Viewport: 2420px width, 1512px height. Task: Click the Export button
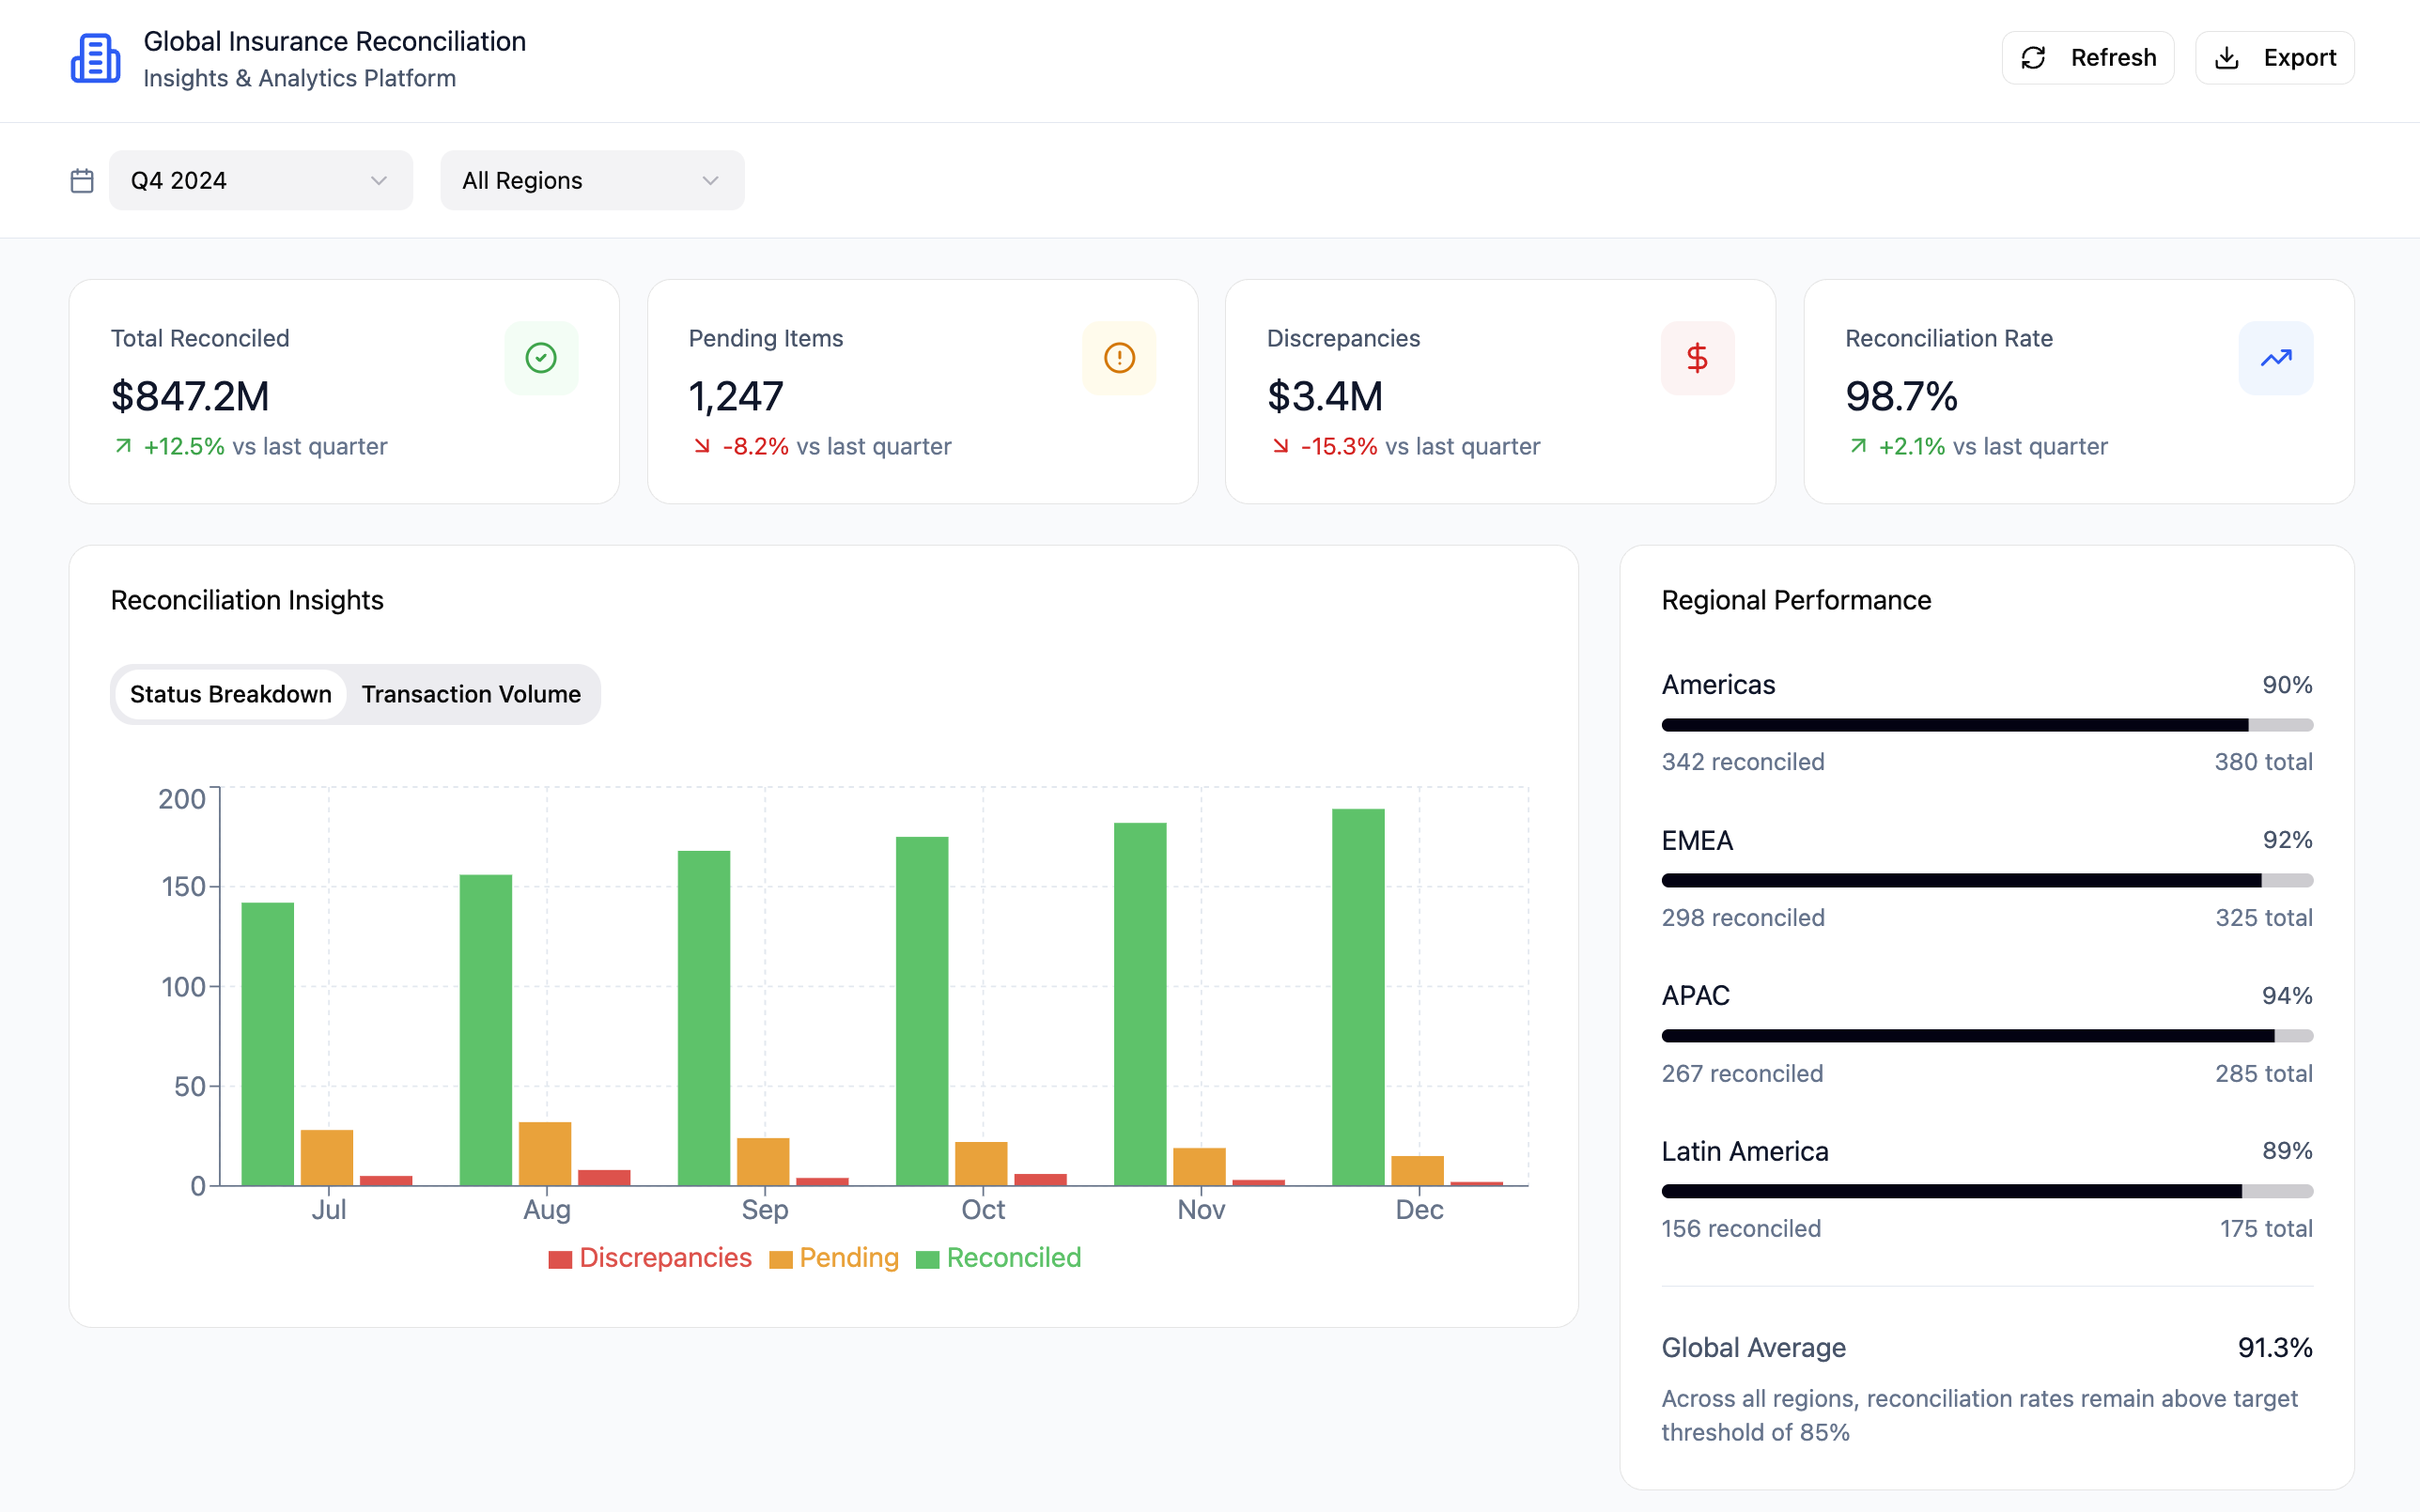(x=2274, y=57)
